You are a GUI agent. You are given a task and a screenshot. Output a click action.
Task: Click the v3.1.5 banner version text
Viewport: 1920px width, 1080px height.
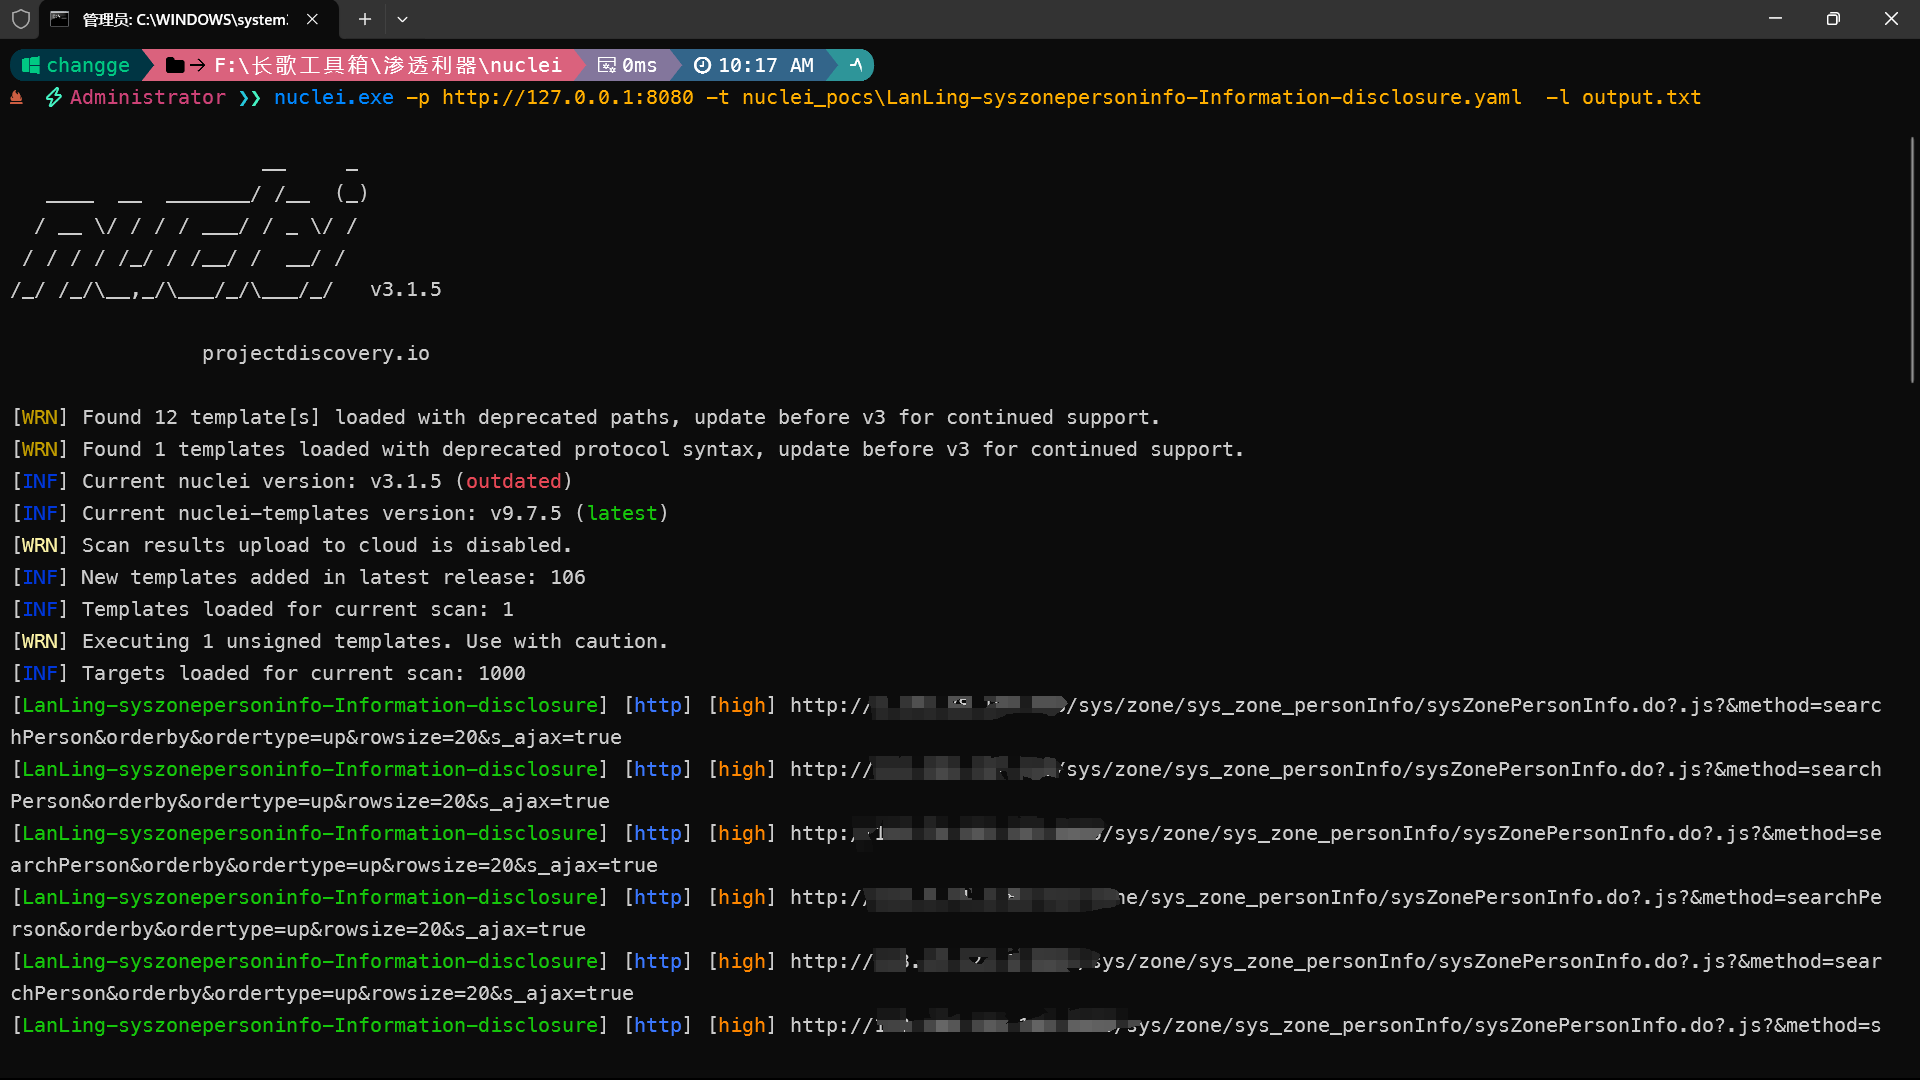(406, 289)
